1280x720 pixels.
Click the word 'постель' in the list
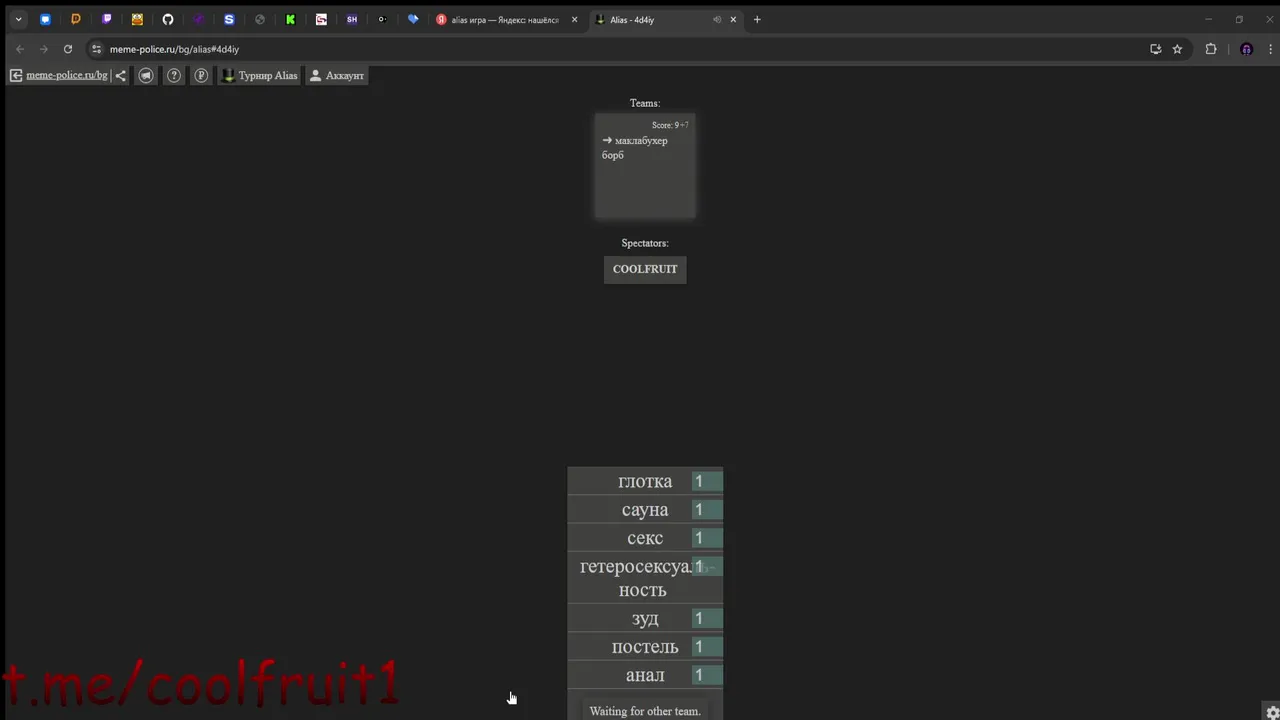pos(645,647)
